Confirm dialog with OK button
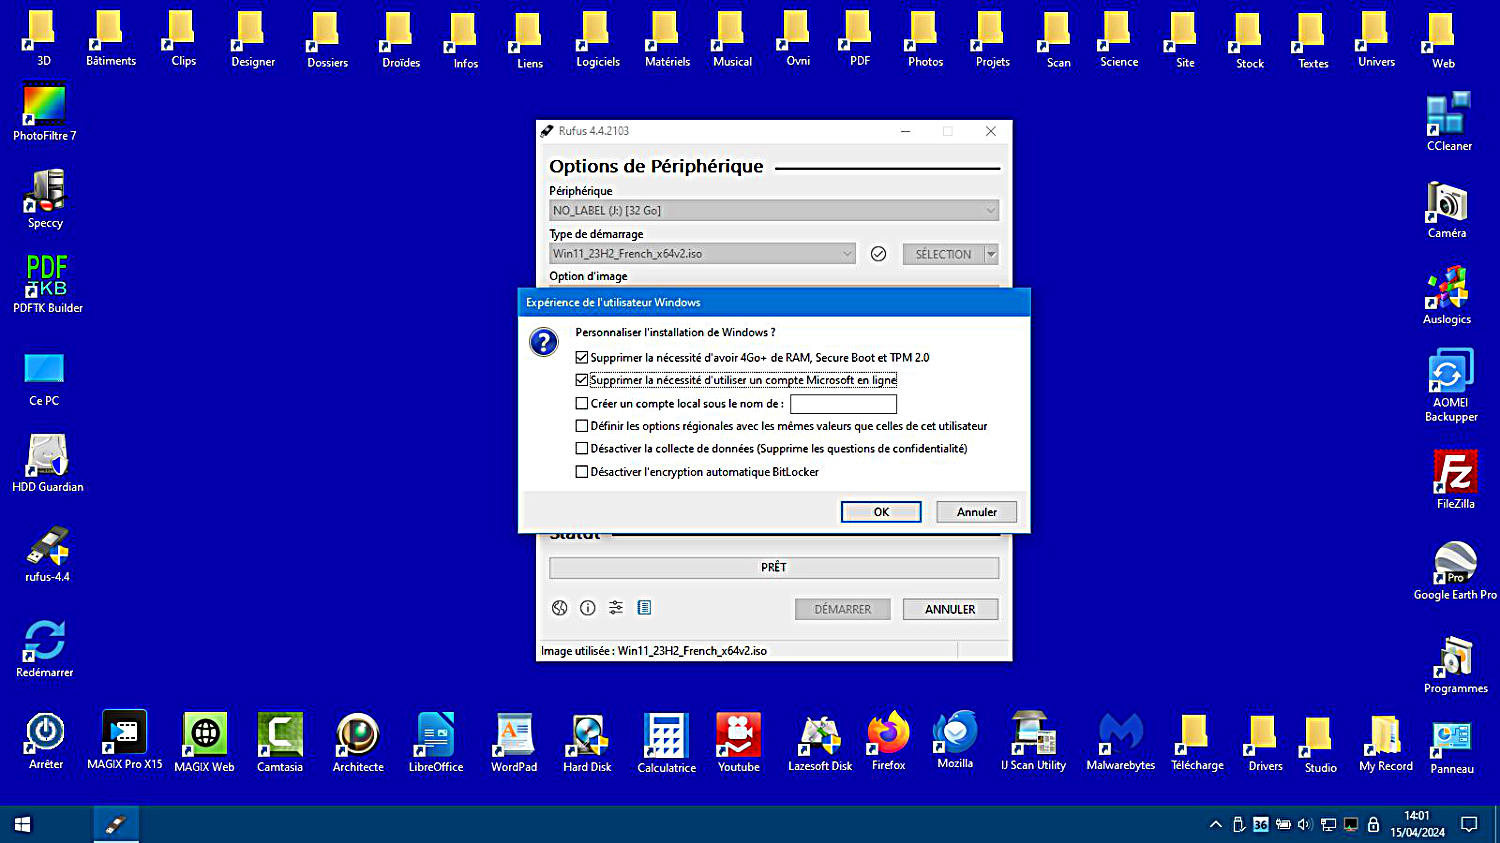 pos(881,512)
